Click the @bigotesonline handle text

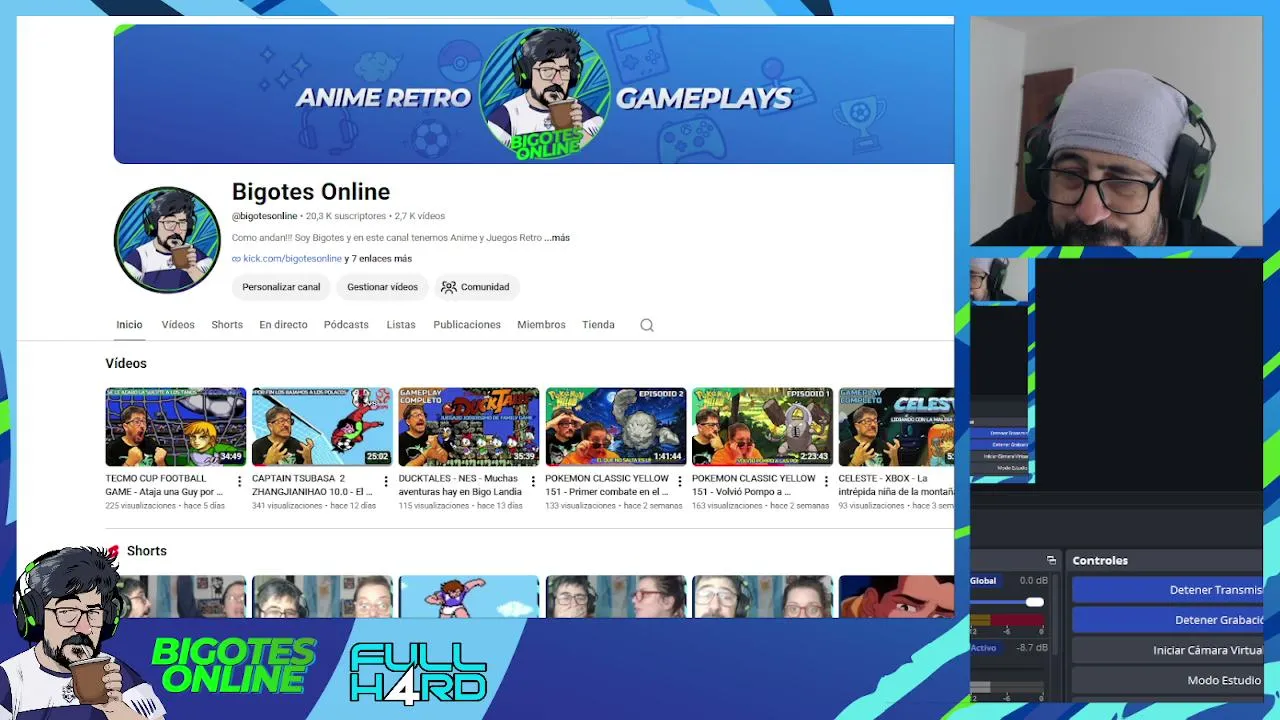pos(265,216)
